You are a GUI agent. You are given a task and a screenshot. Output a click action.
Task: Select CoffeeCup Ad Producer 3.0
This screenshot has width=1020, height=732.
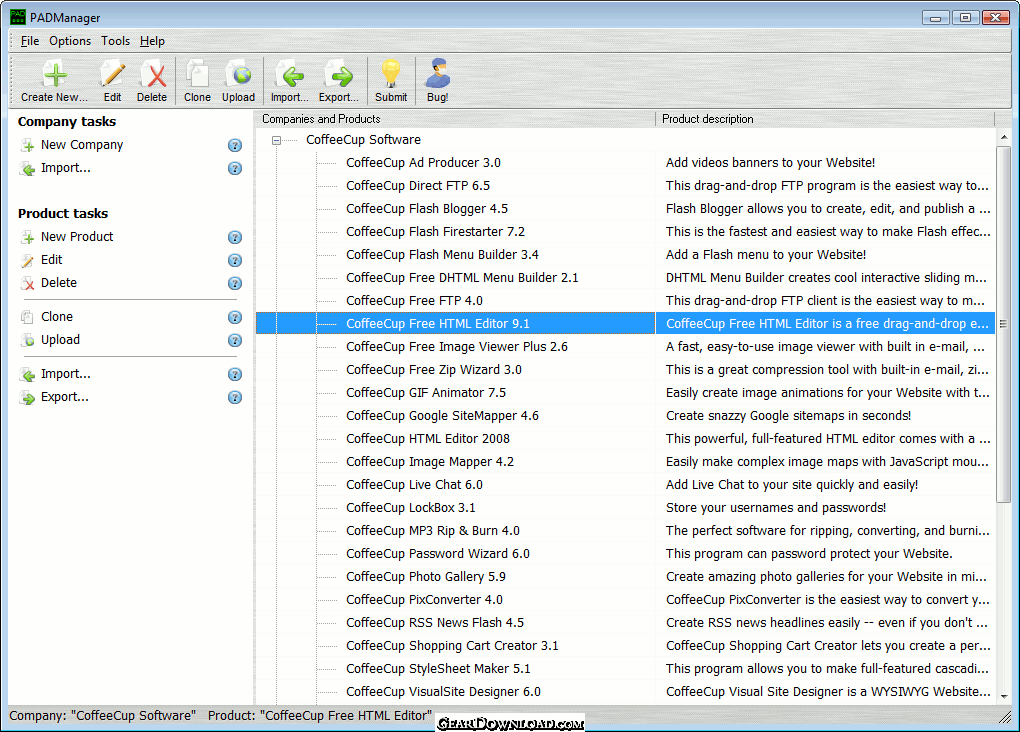coord(423,163)
